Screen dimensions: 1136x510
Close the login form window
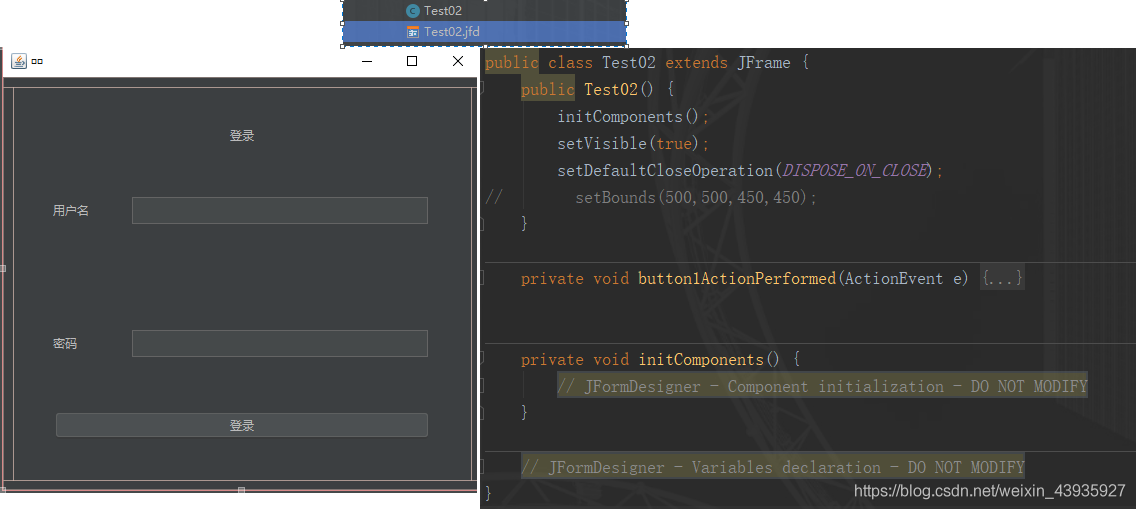(458, 61)
